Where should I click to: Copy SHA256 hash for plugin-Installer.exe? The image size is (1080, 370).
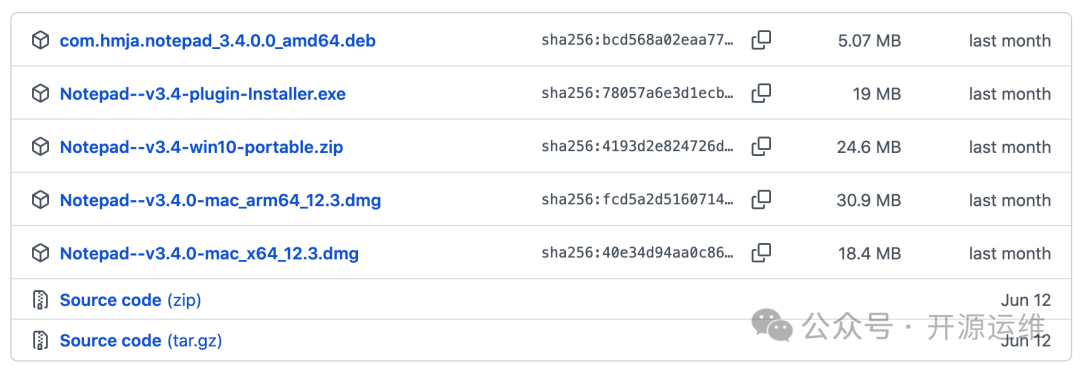[x=761, y=93]
